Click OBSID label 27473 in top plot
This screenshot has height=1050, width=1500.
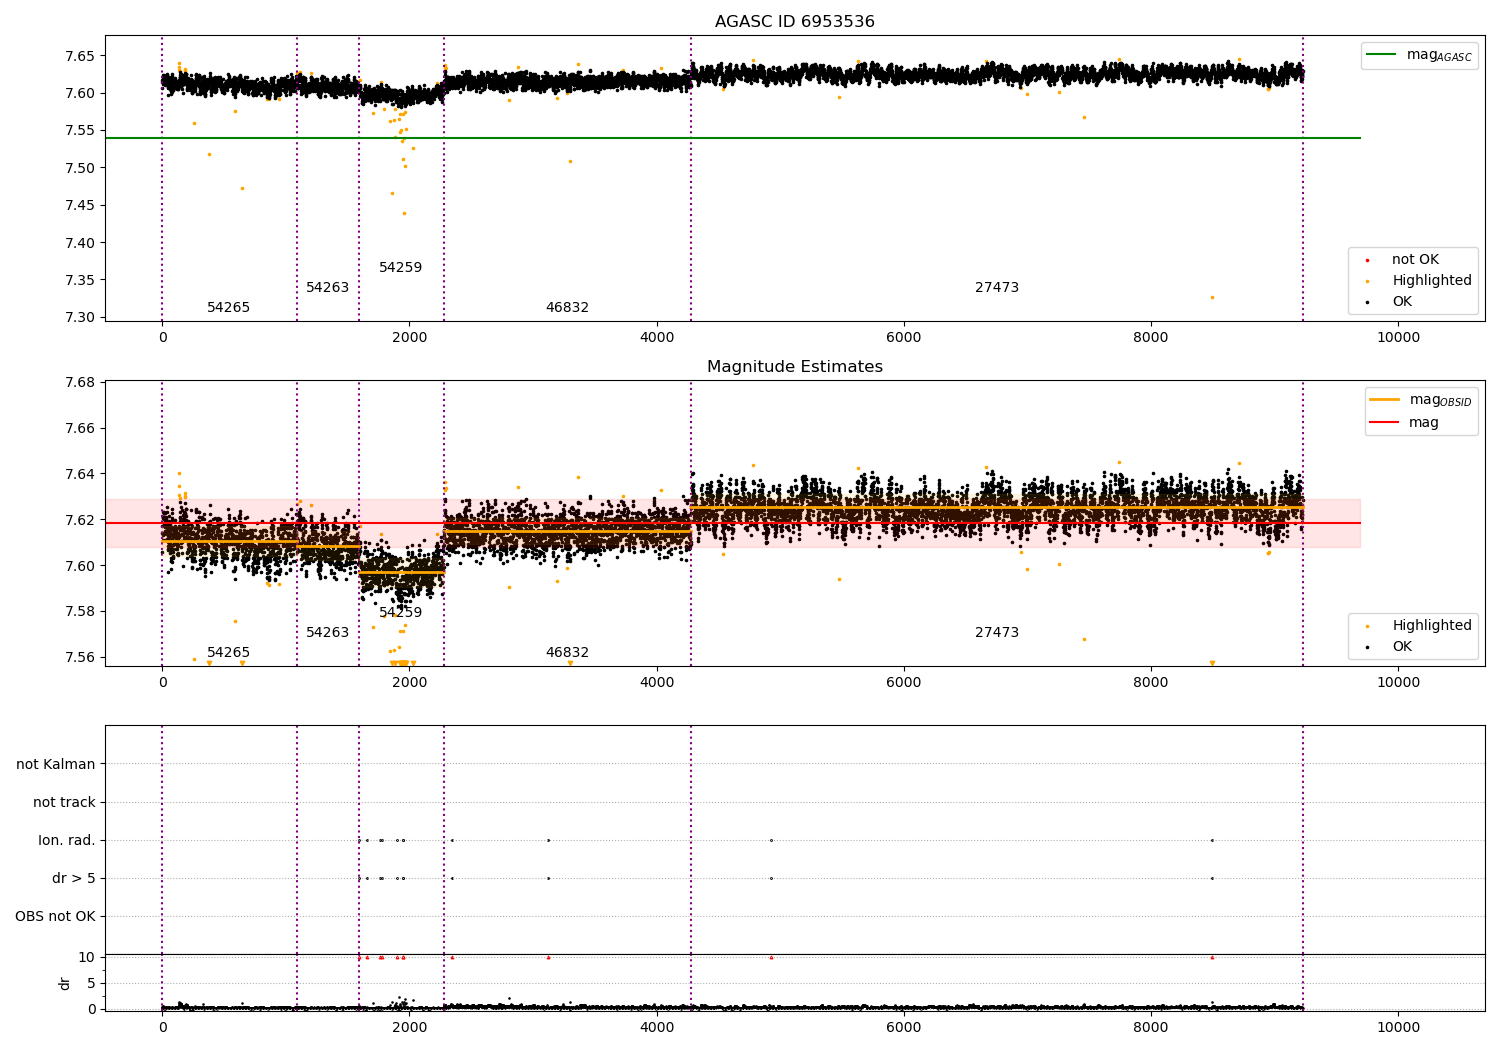click(997, 288)
